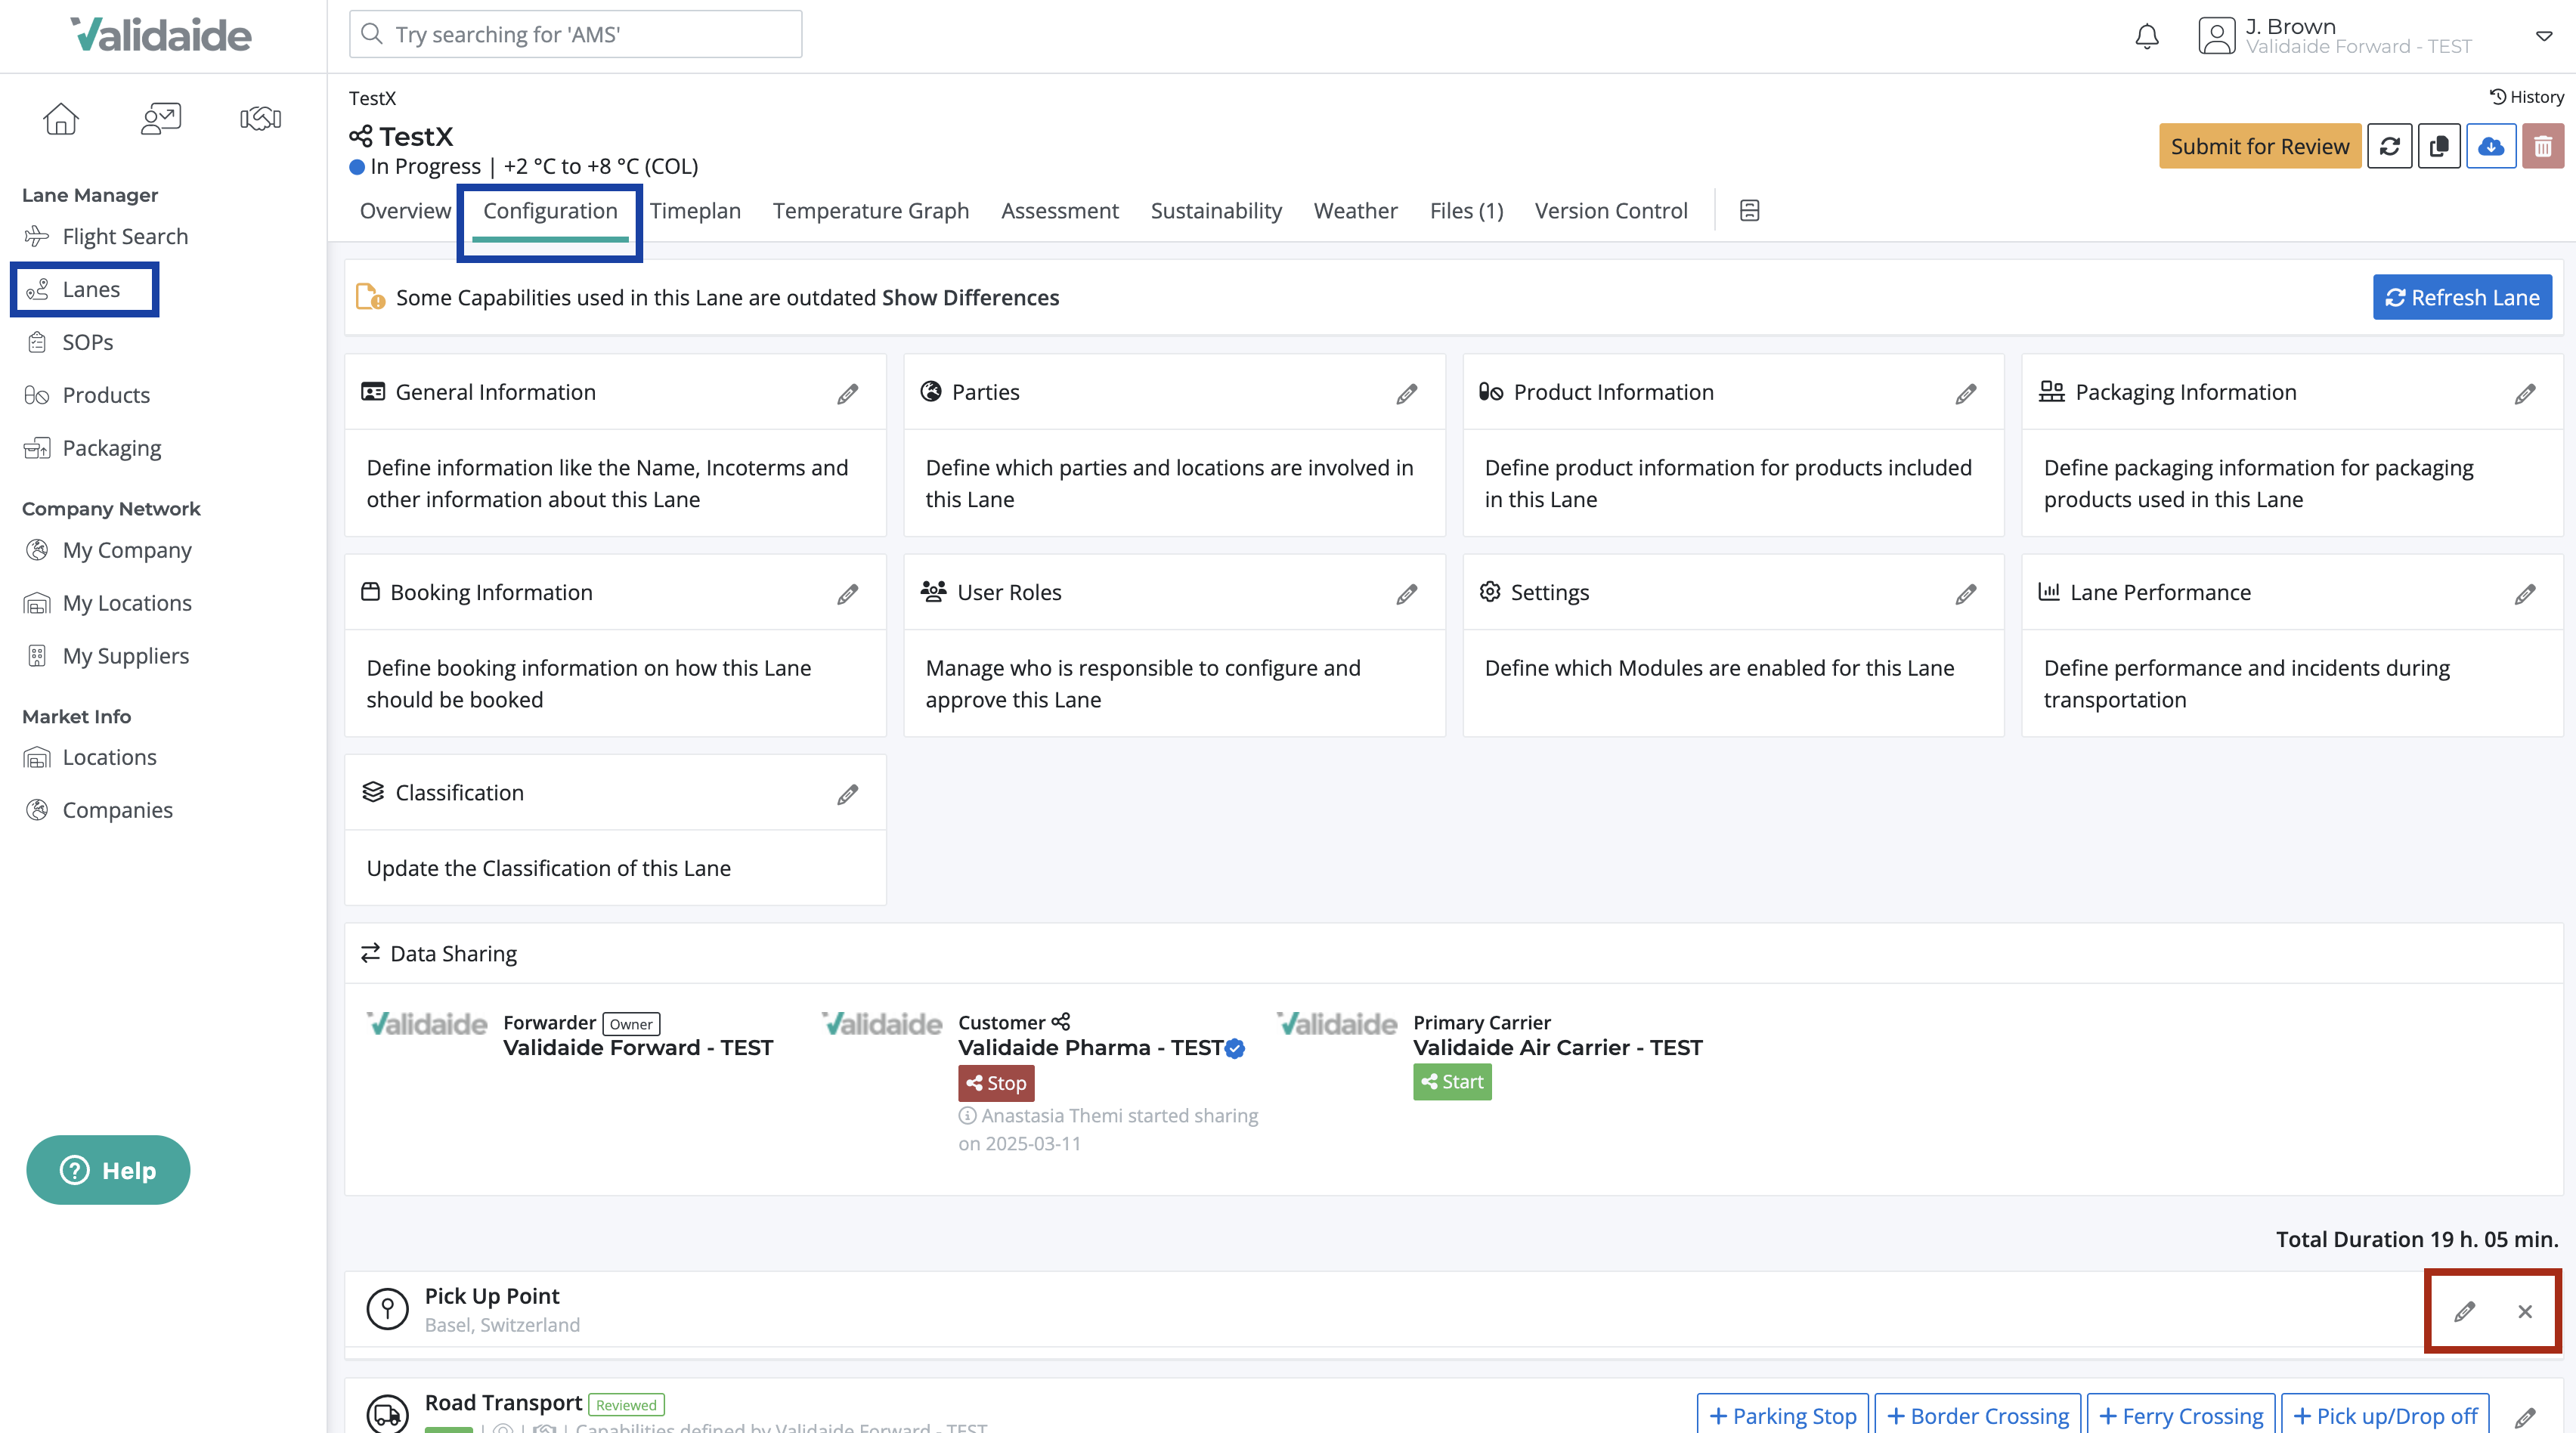The image size is (2576, 1433).
Task: Open Packaging in sidebar
Action: point(92,448)
